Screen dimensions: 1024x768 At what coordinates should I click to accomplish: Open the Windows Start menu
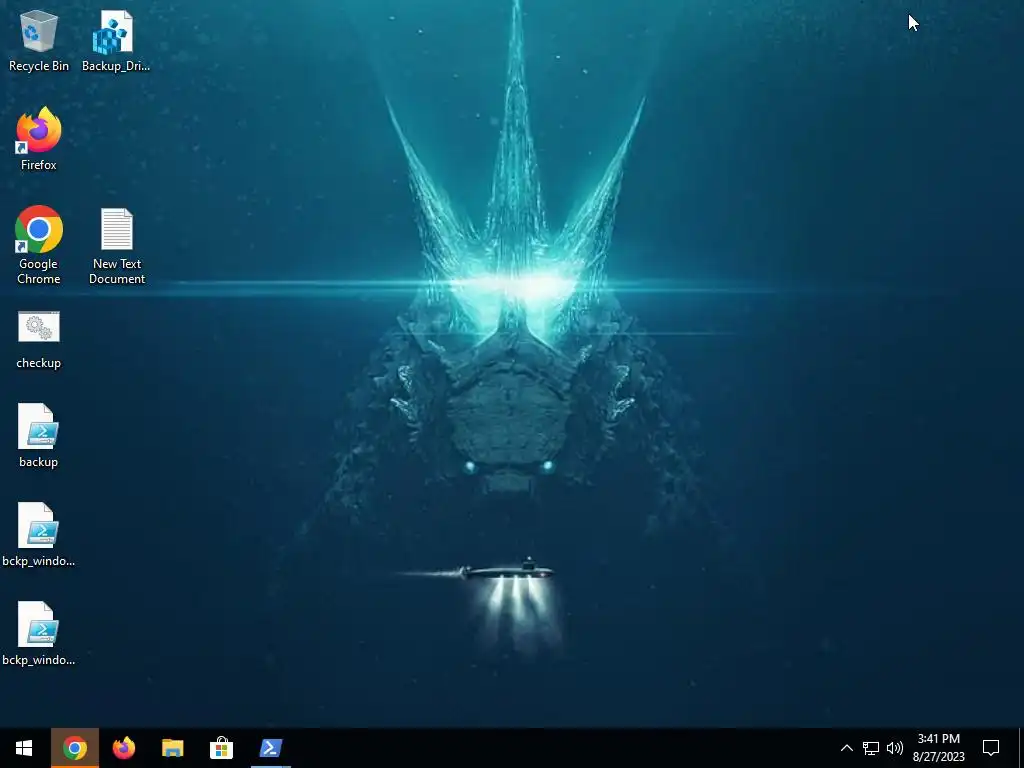coord(24,748)
